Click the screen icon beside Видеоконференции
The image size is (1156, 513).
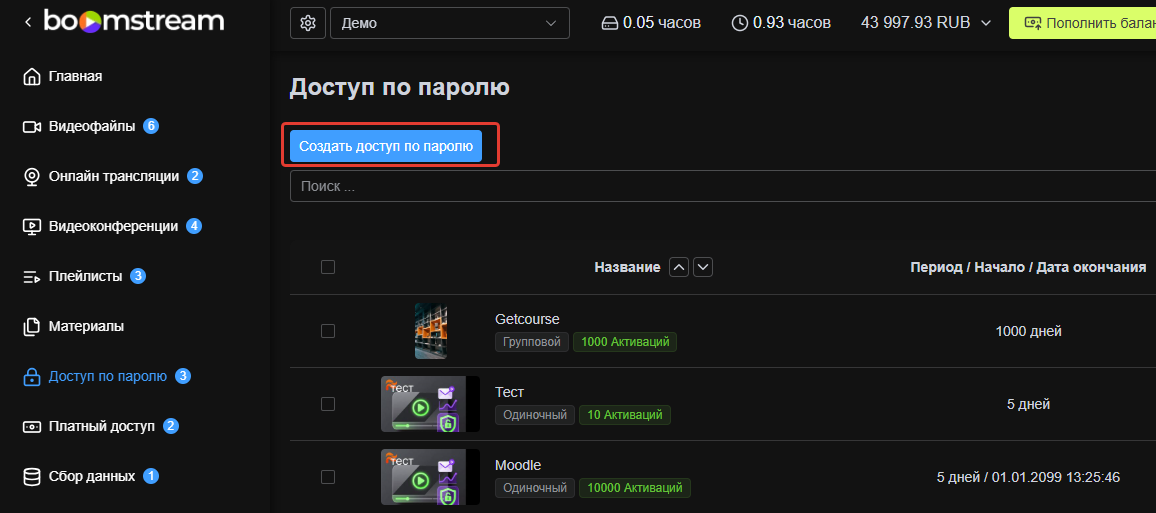click(32, 227)
